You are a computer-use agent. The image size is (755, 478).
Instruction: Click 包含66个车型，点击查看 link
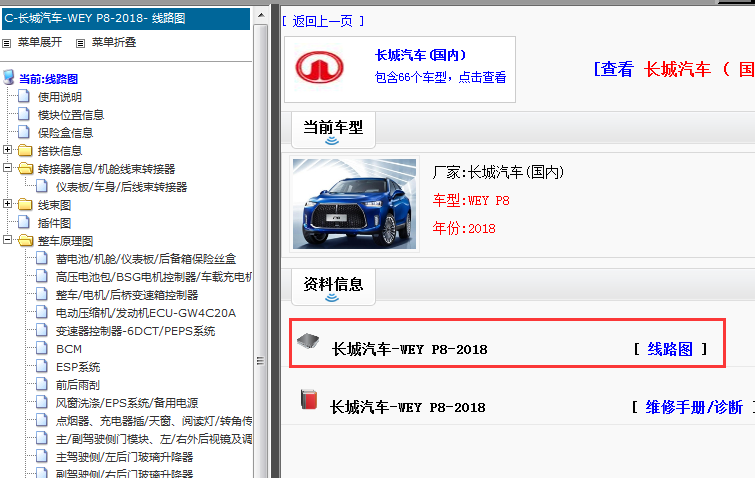coord(440,78)
